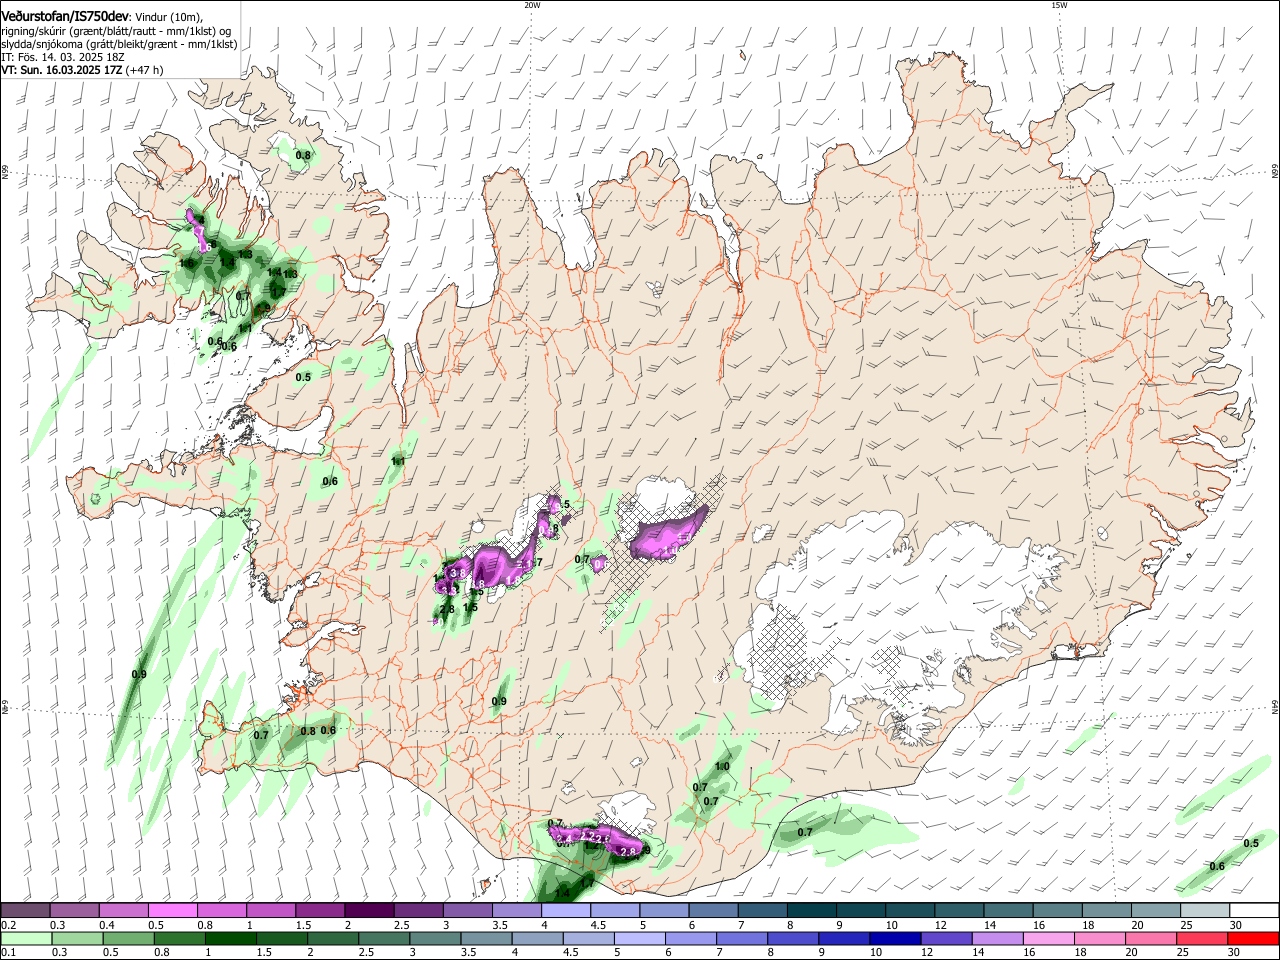Screen dimensions: 1280x960
Task: Pick lower legend blue swatch between 7 and 8
Action: point(742,938)
